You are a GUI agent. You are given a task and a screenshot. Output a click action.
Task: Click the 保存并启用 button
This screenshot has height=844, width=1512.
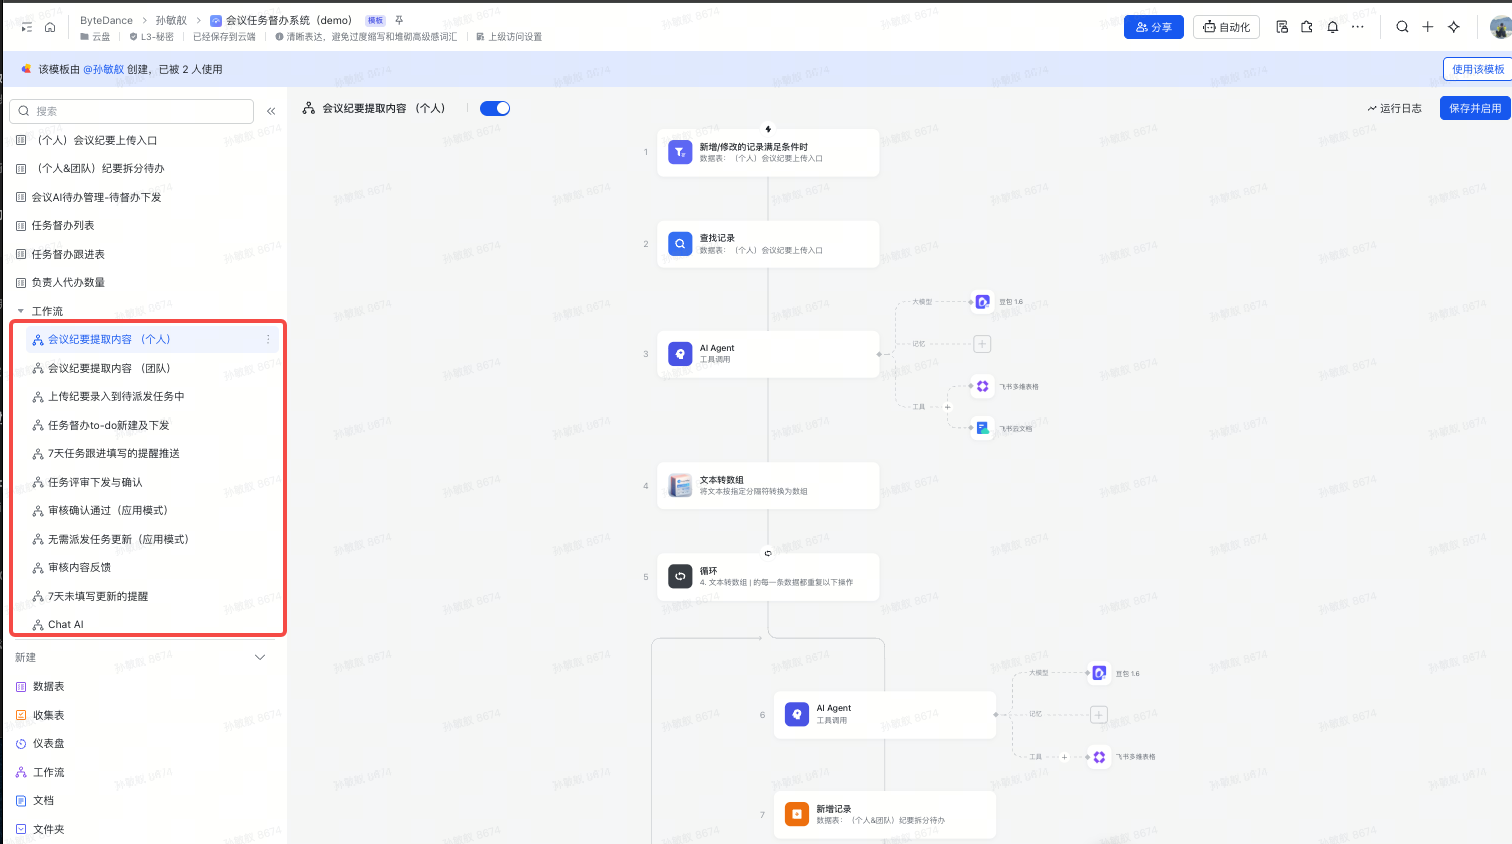pos(1474,108)
